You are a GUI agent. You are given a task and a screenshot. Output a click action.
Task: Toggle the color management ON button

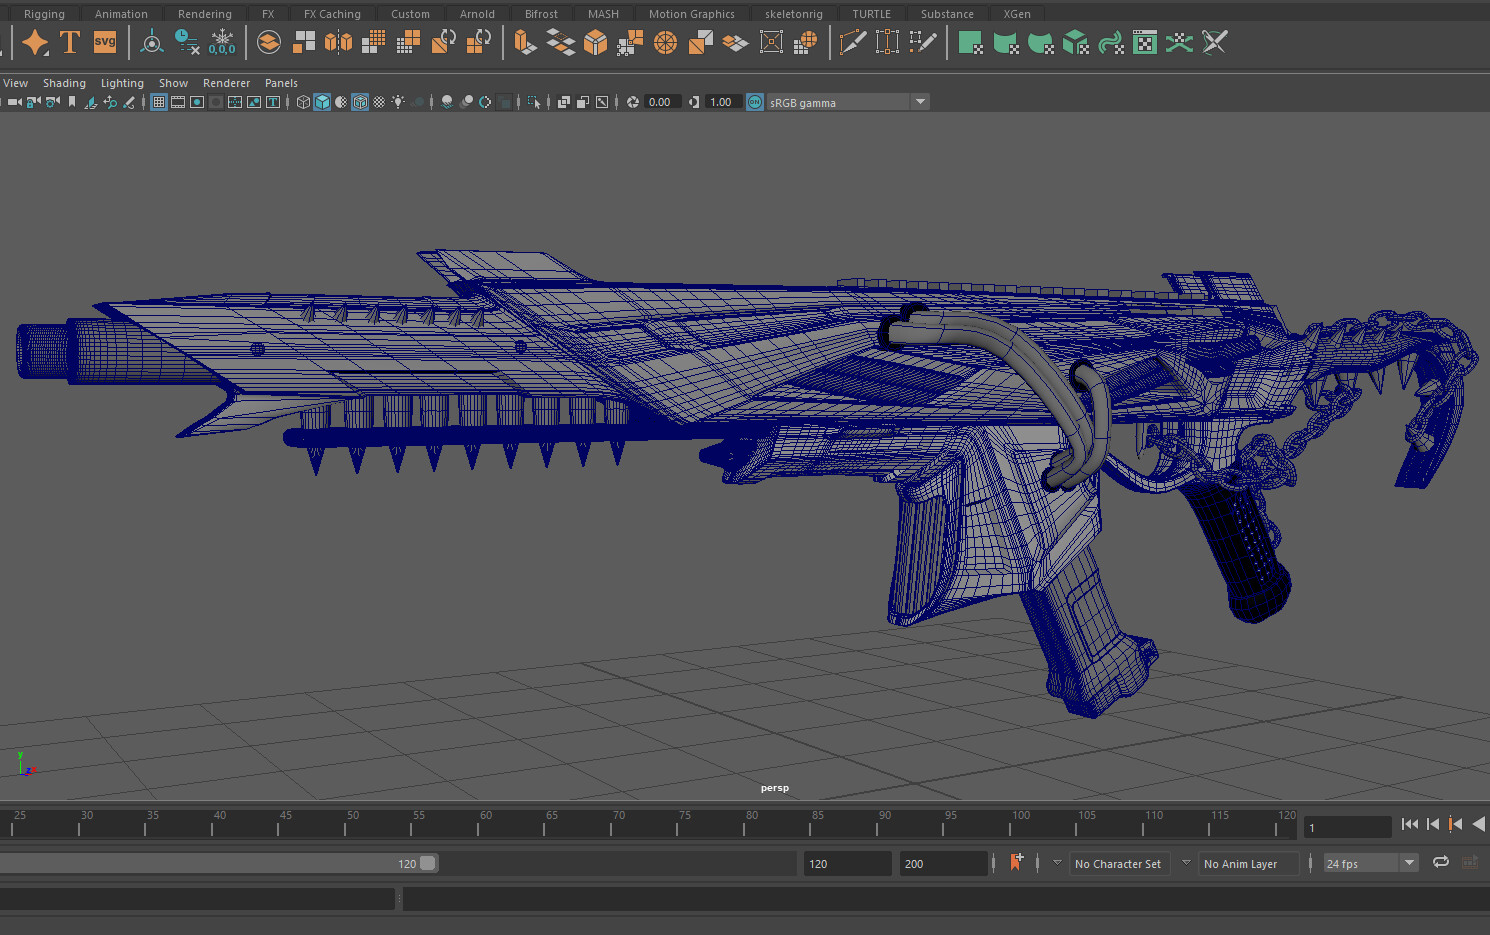point(755,102)
